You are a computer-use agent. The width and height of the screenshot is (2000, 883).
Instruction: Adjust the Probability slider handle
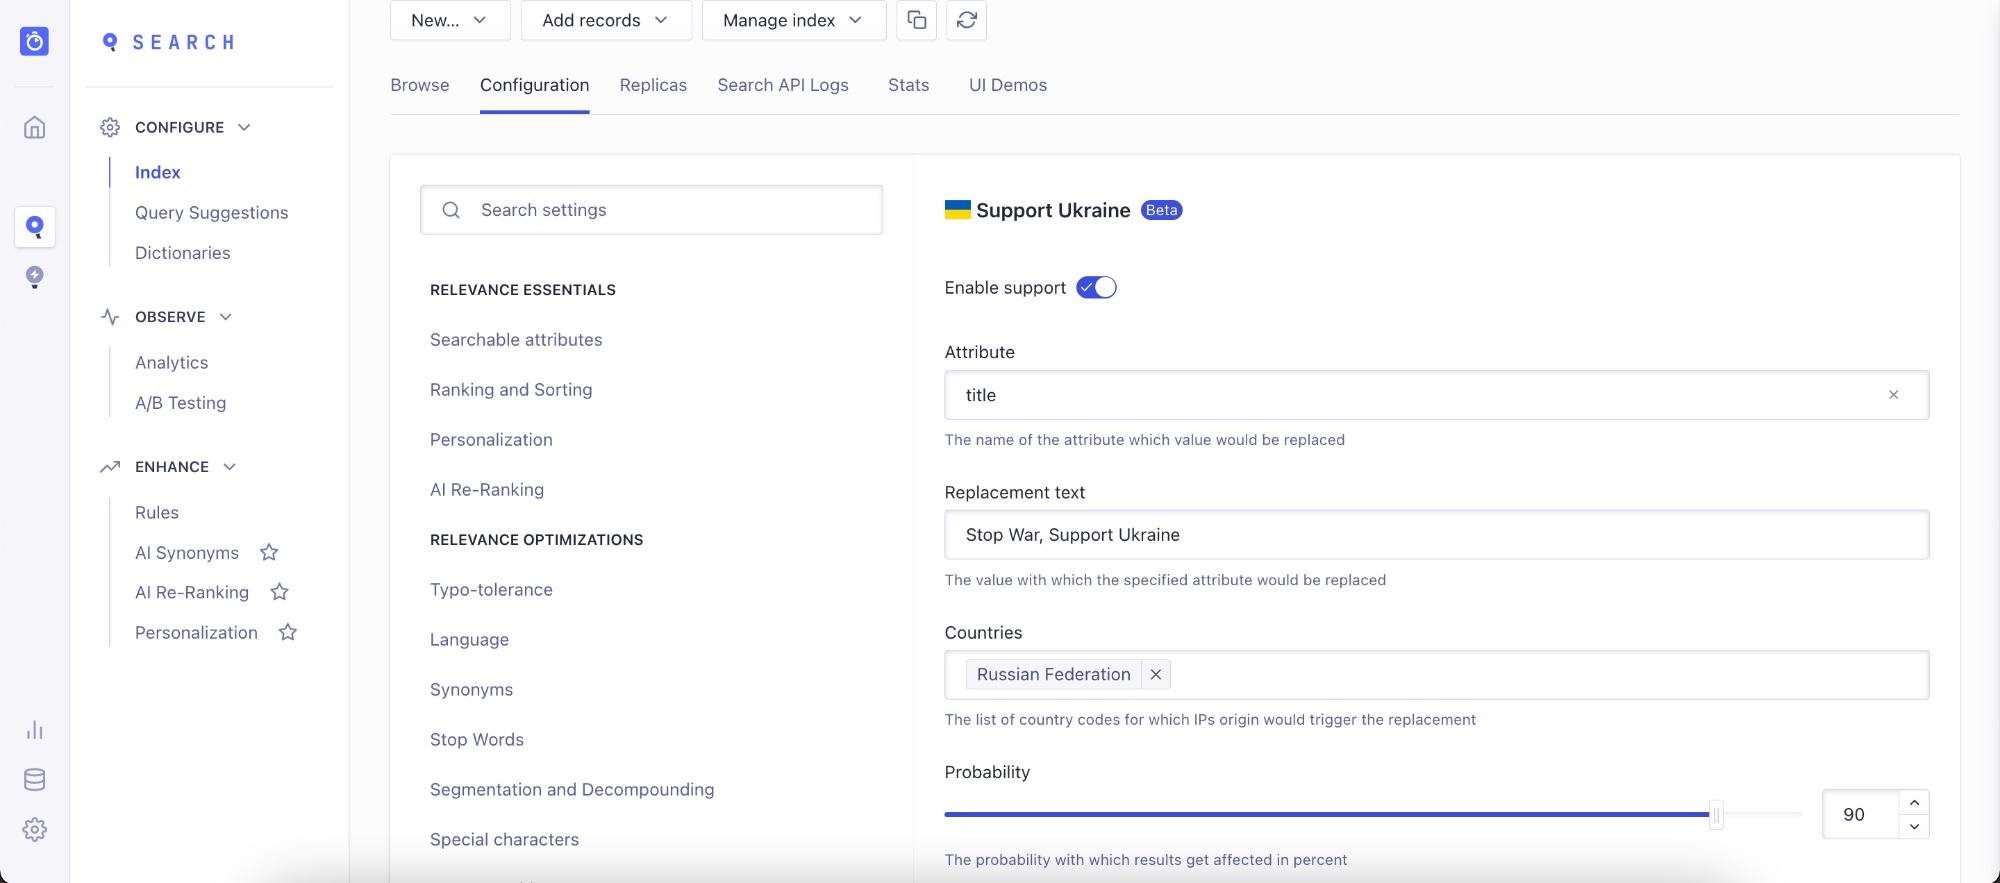(x=1716, y=815)
